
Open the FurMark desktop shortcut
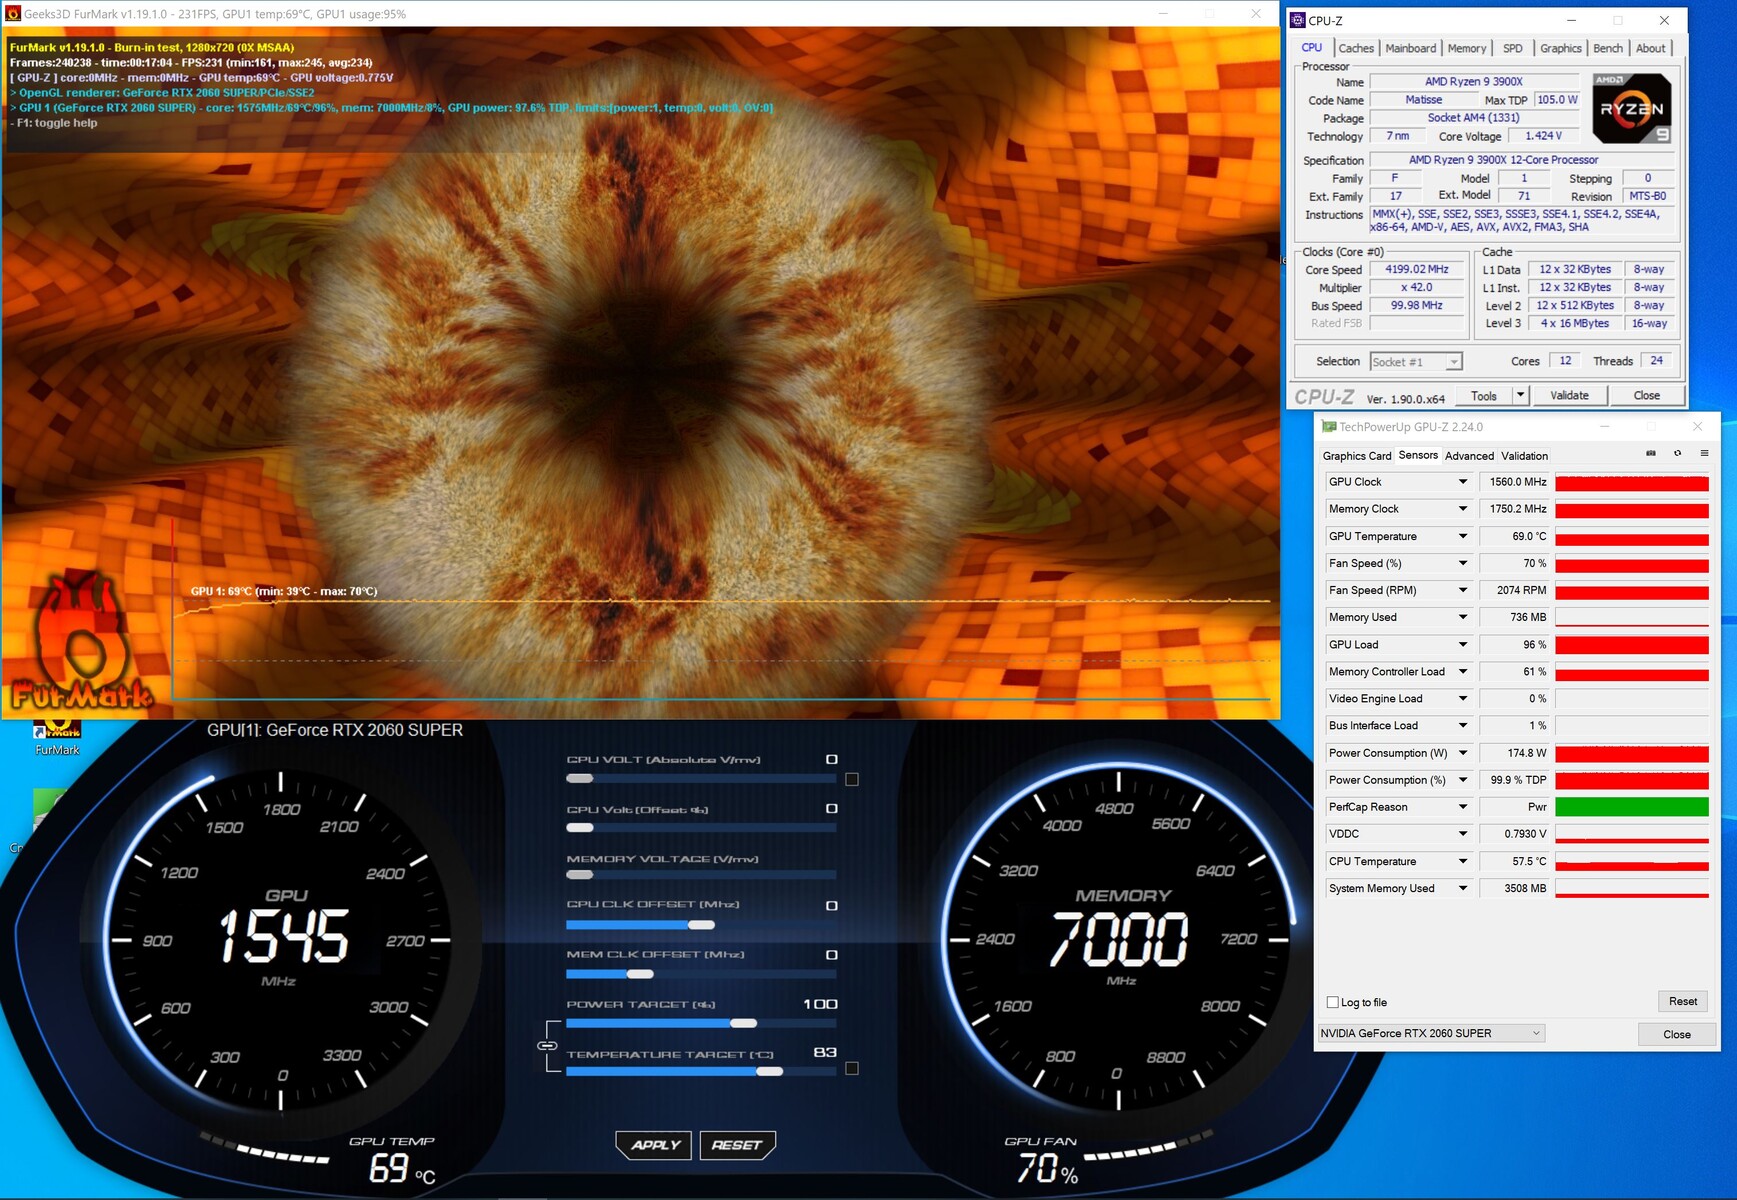click(x=57, y=738)
